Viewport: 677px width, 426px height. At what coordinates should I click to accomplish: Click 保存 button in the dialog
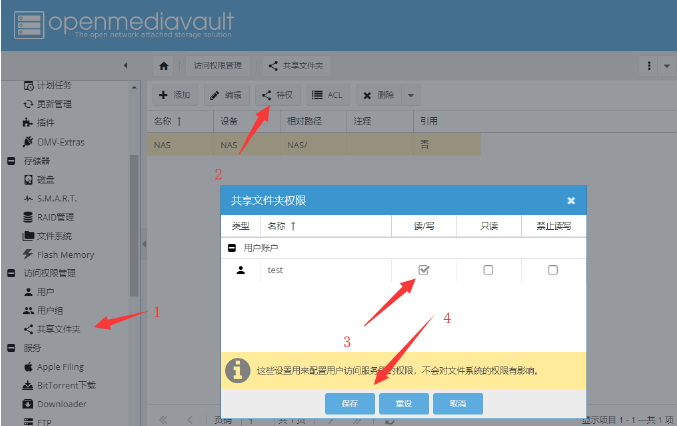coord(349,403)
